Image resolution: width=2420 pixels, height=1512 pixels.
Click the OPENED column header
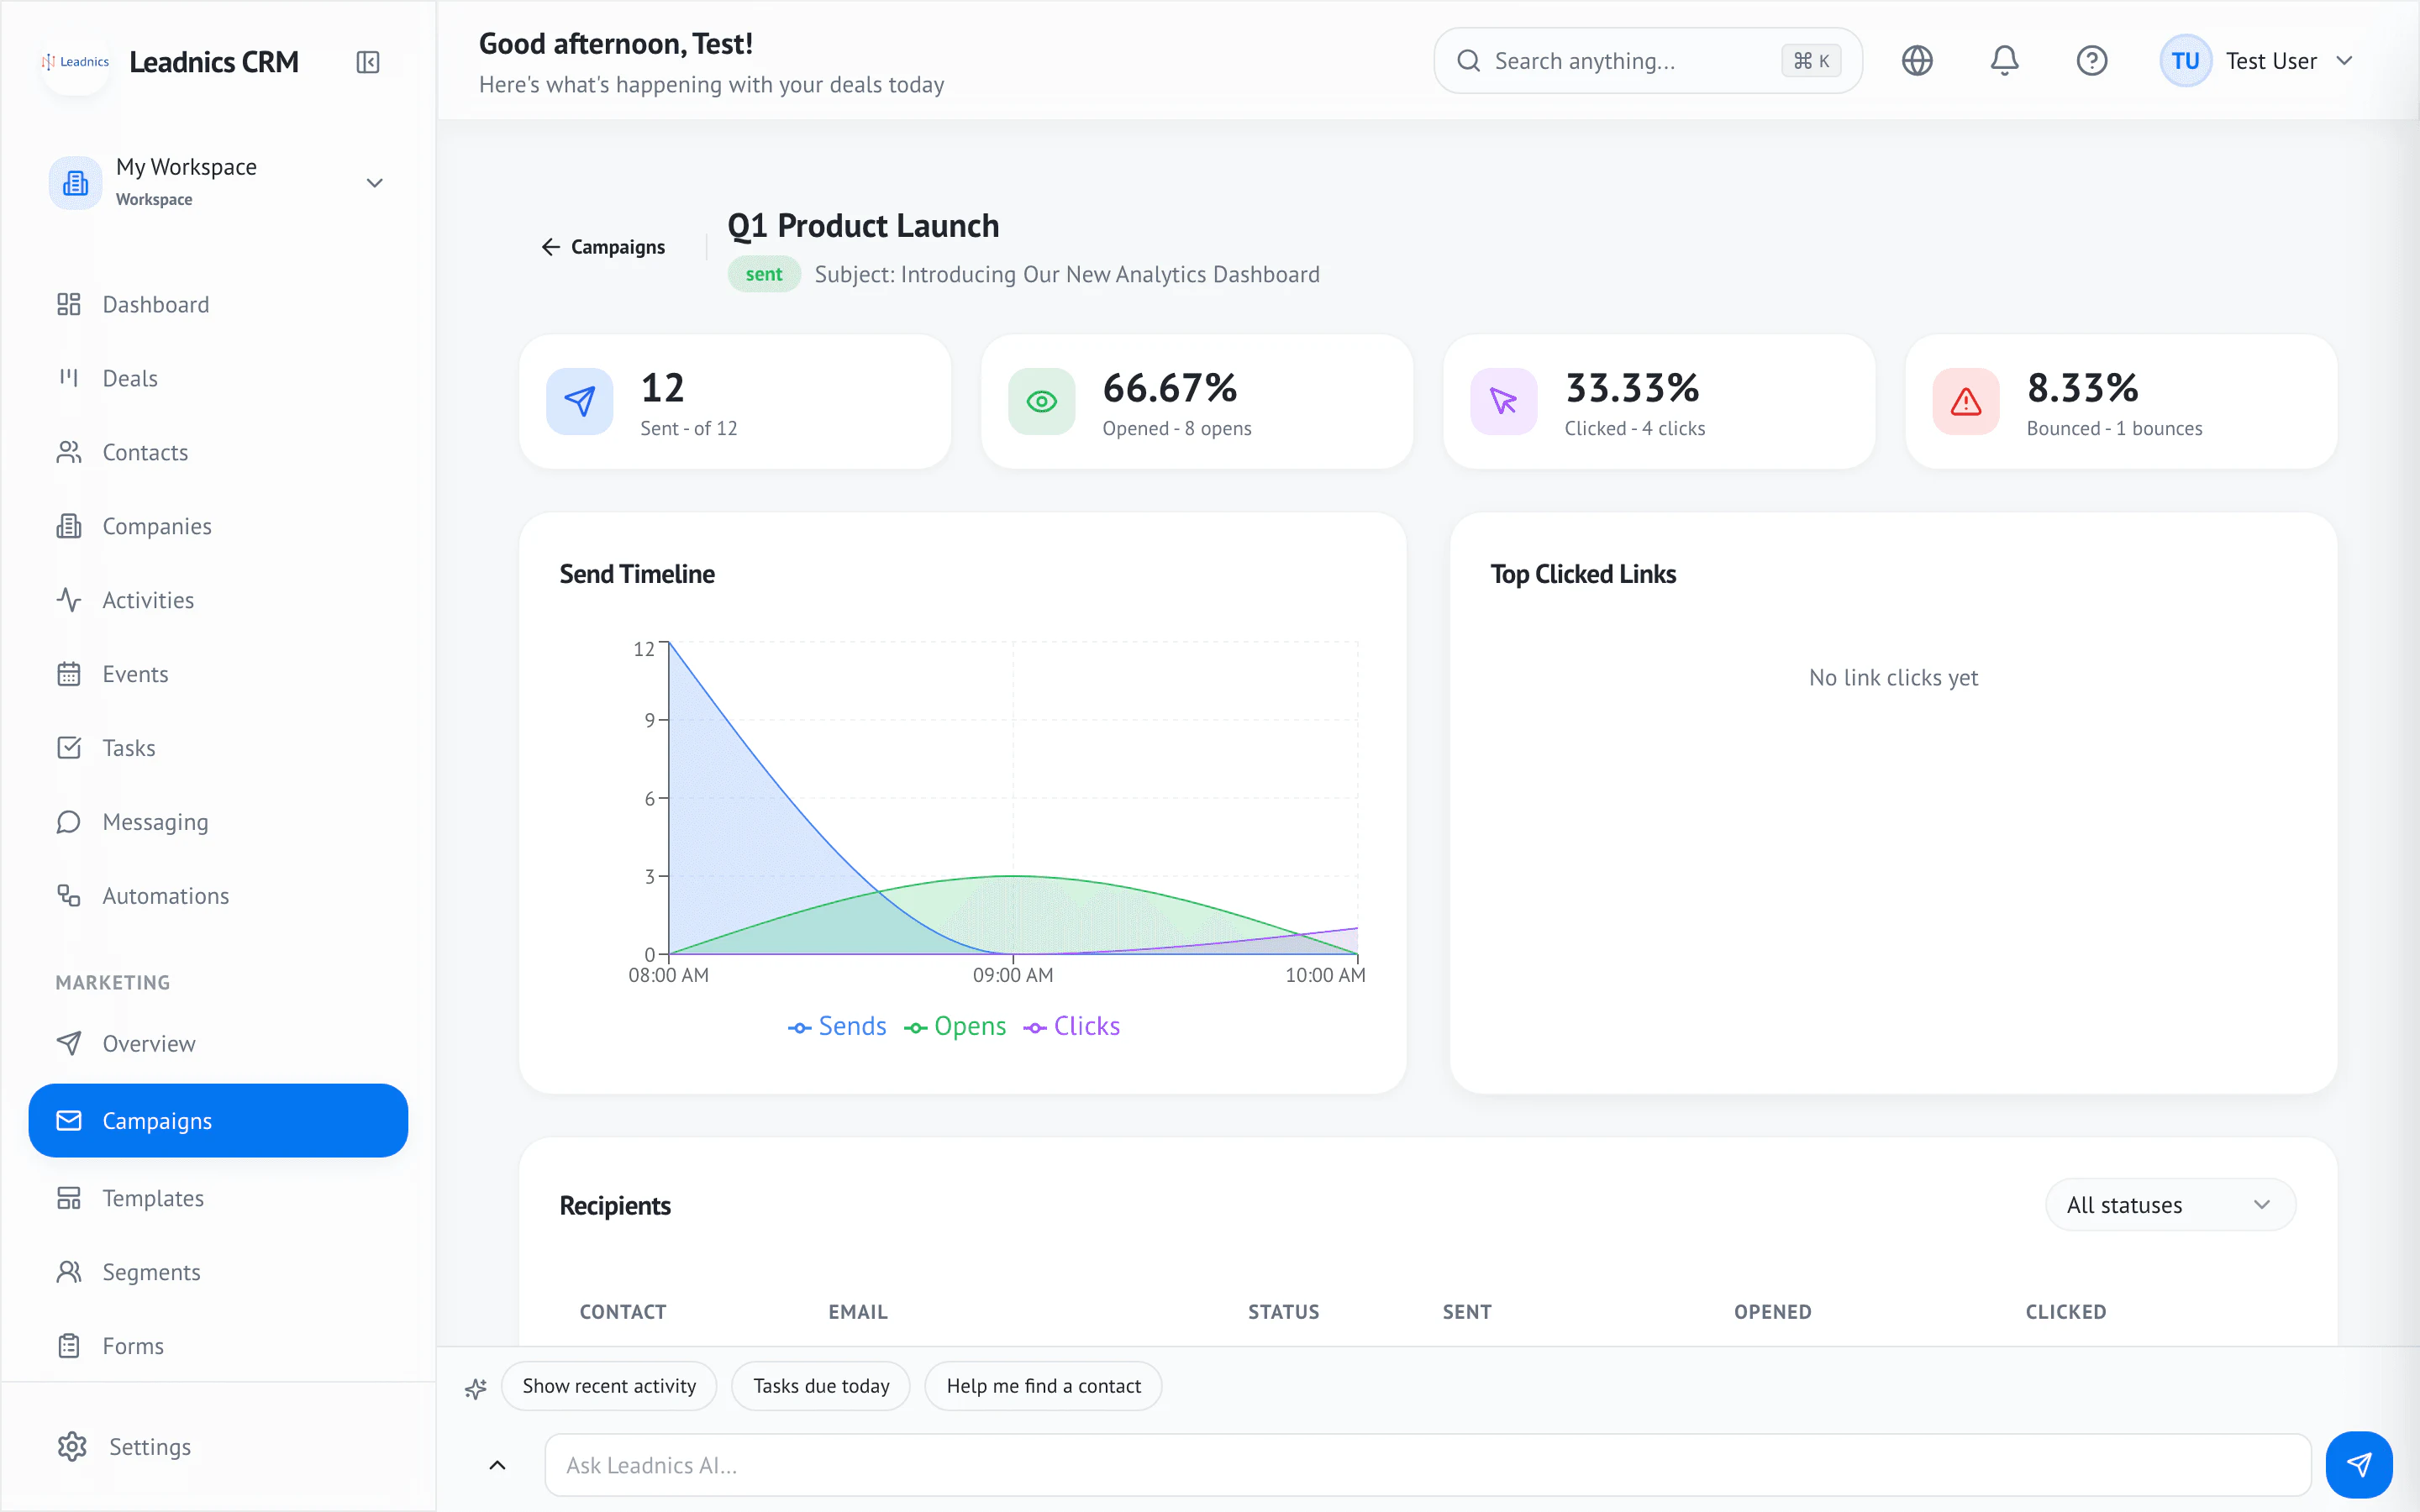coord(1773,1312)
